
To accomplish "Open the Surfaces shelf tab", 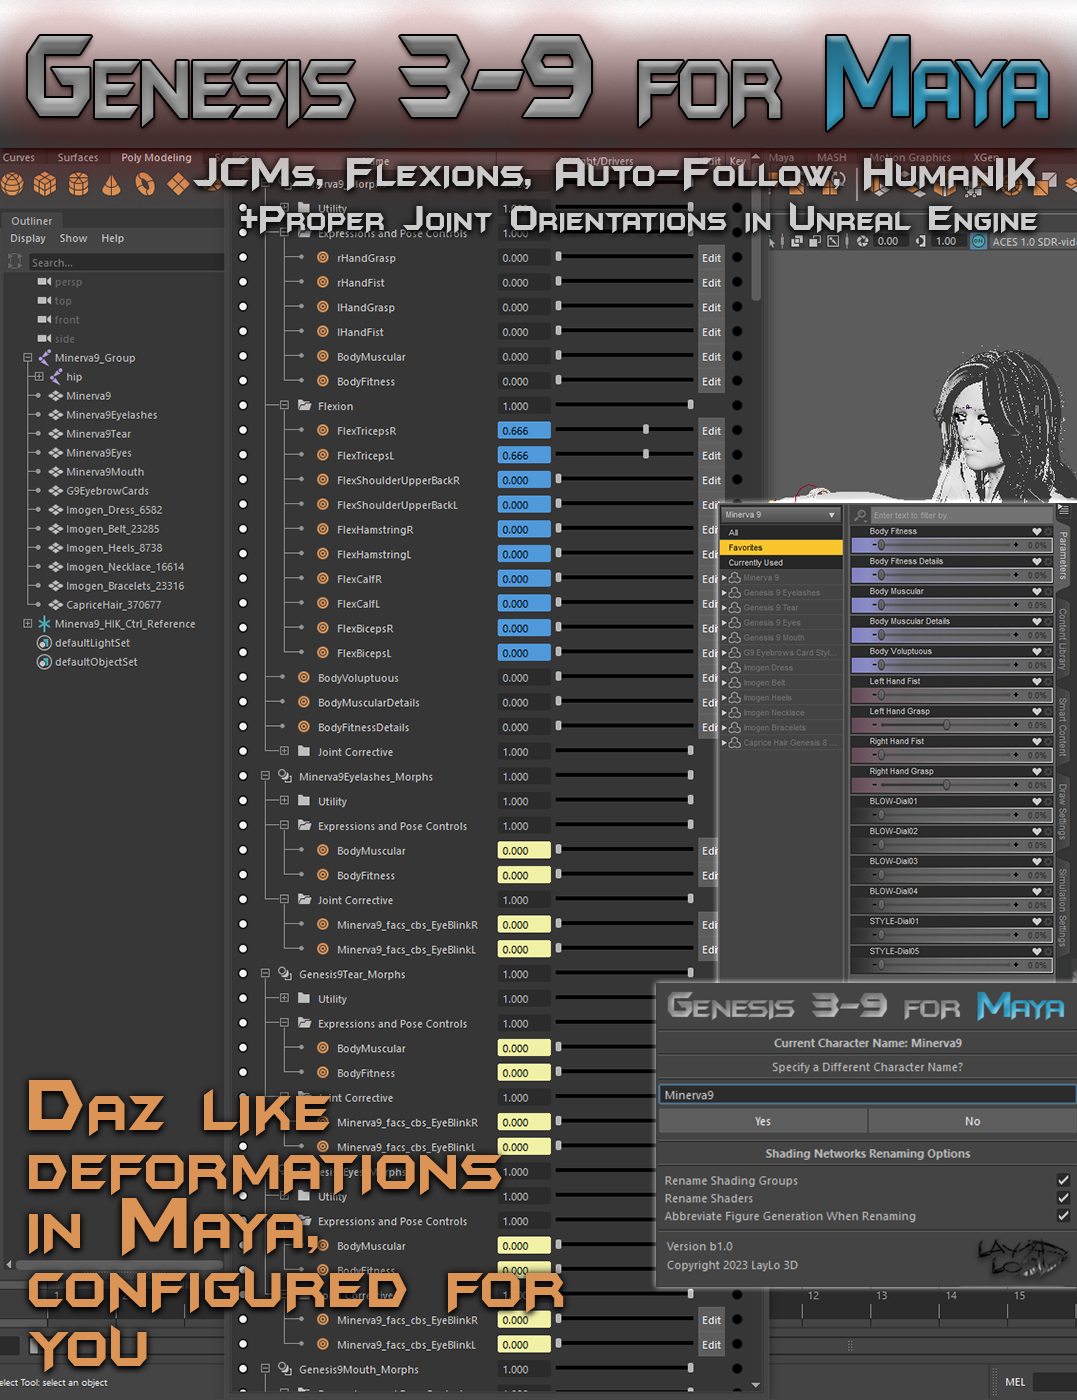I will 78,157.
